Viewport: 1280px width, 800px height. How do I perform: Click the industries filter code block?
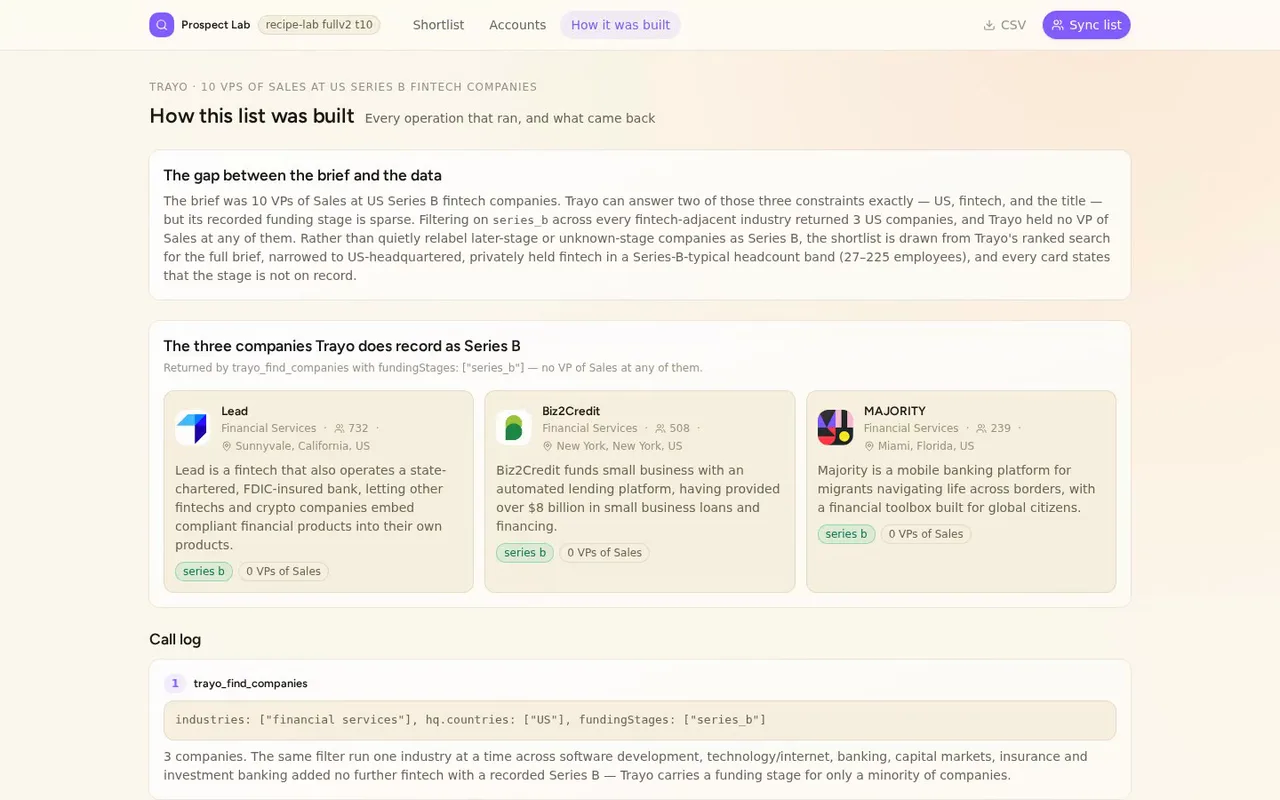640,720
